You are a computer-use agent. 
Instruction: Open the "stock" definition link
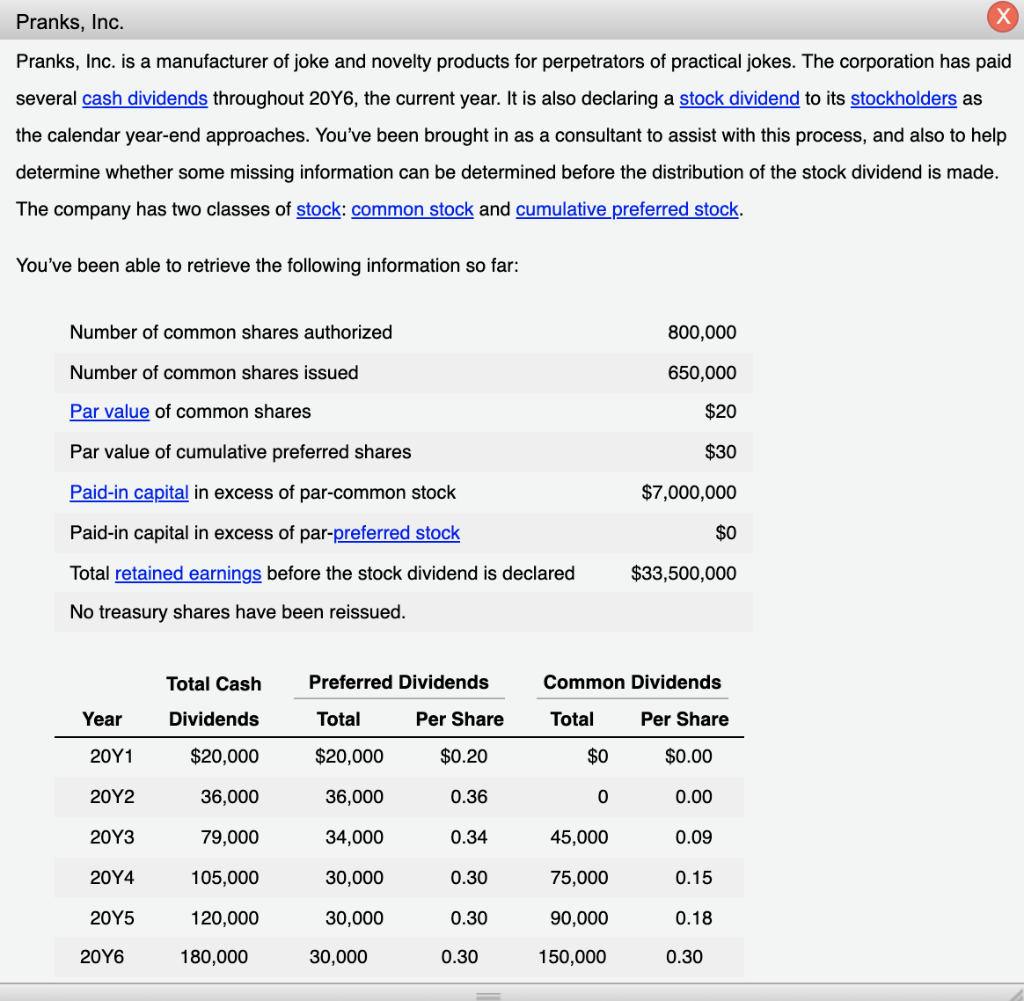pos(318,209)
